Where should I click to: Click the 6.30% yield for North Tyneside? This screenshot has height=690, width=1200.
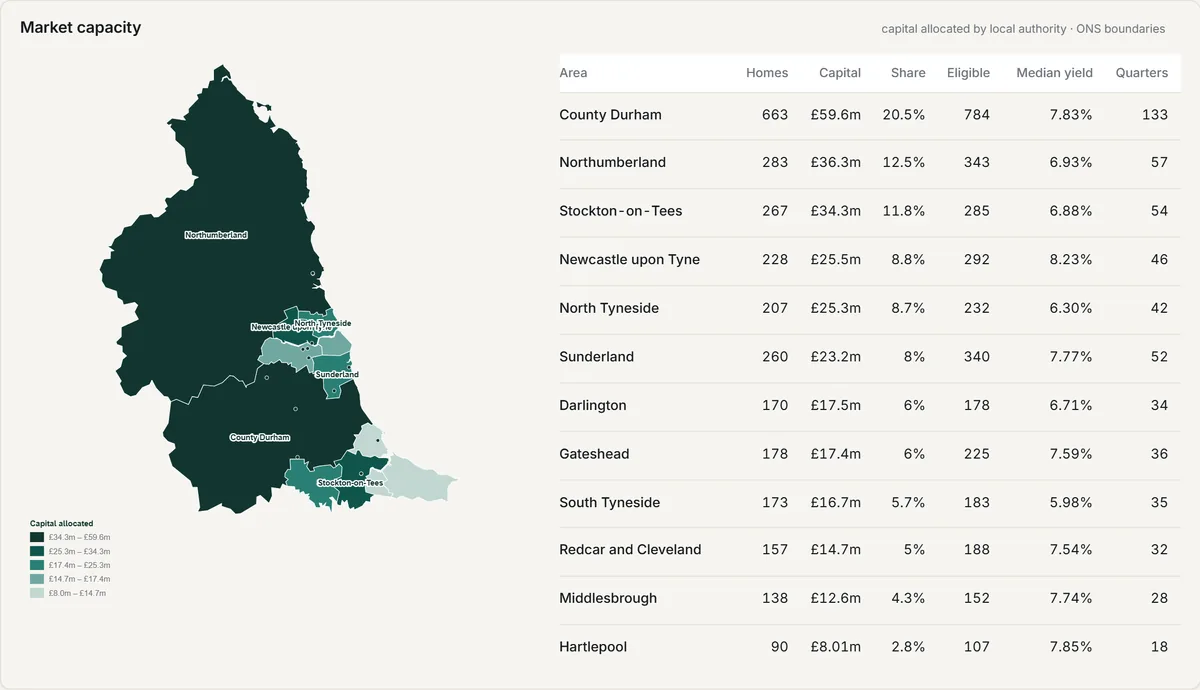pyautogui.click(x=1071, y=308)
